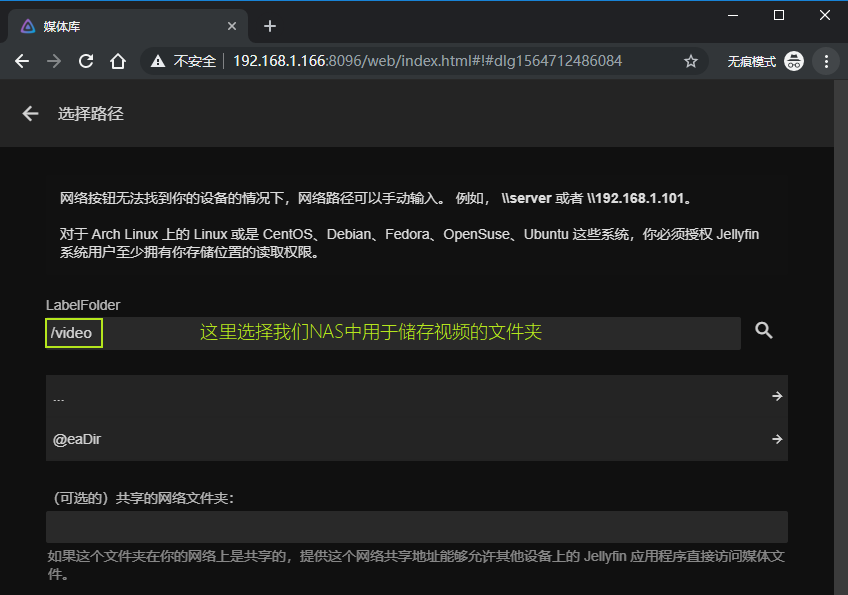Click the browser back navigation arrow
This screenshot has width=848, height=595.
pyautogui.click(x=22, y=61)
